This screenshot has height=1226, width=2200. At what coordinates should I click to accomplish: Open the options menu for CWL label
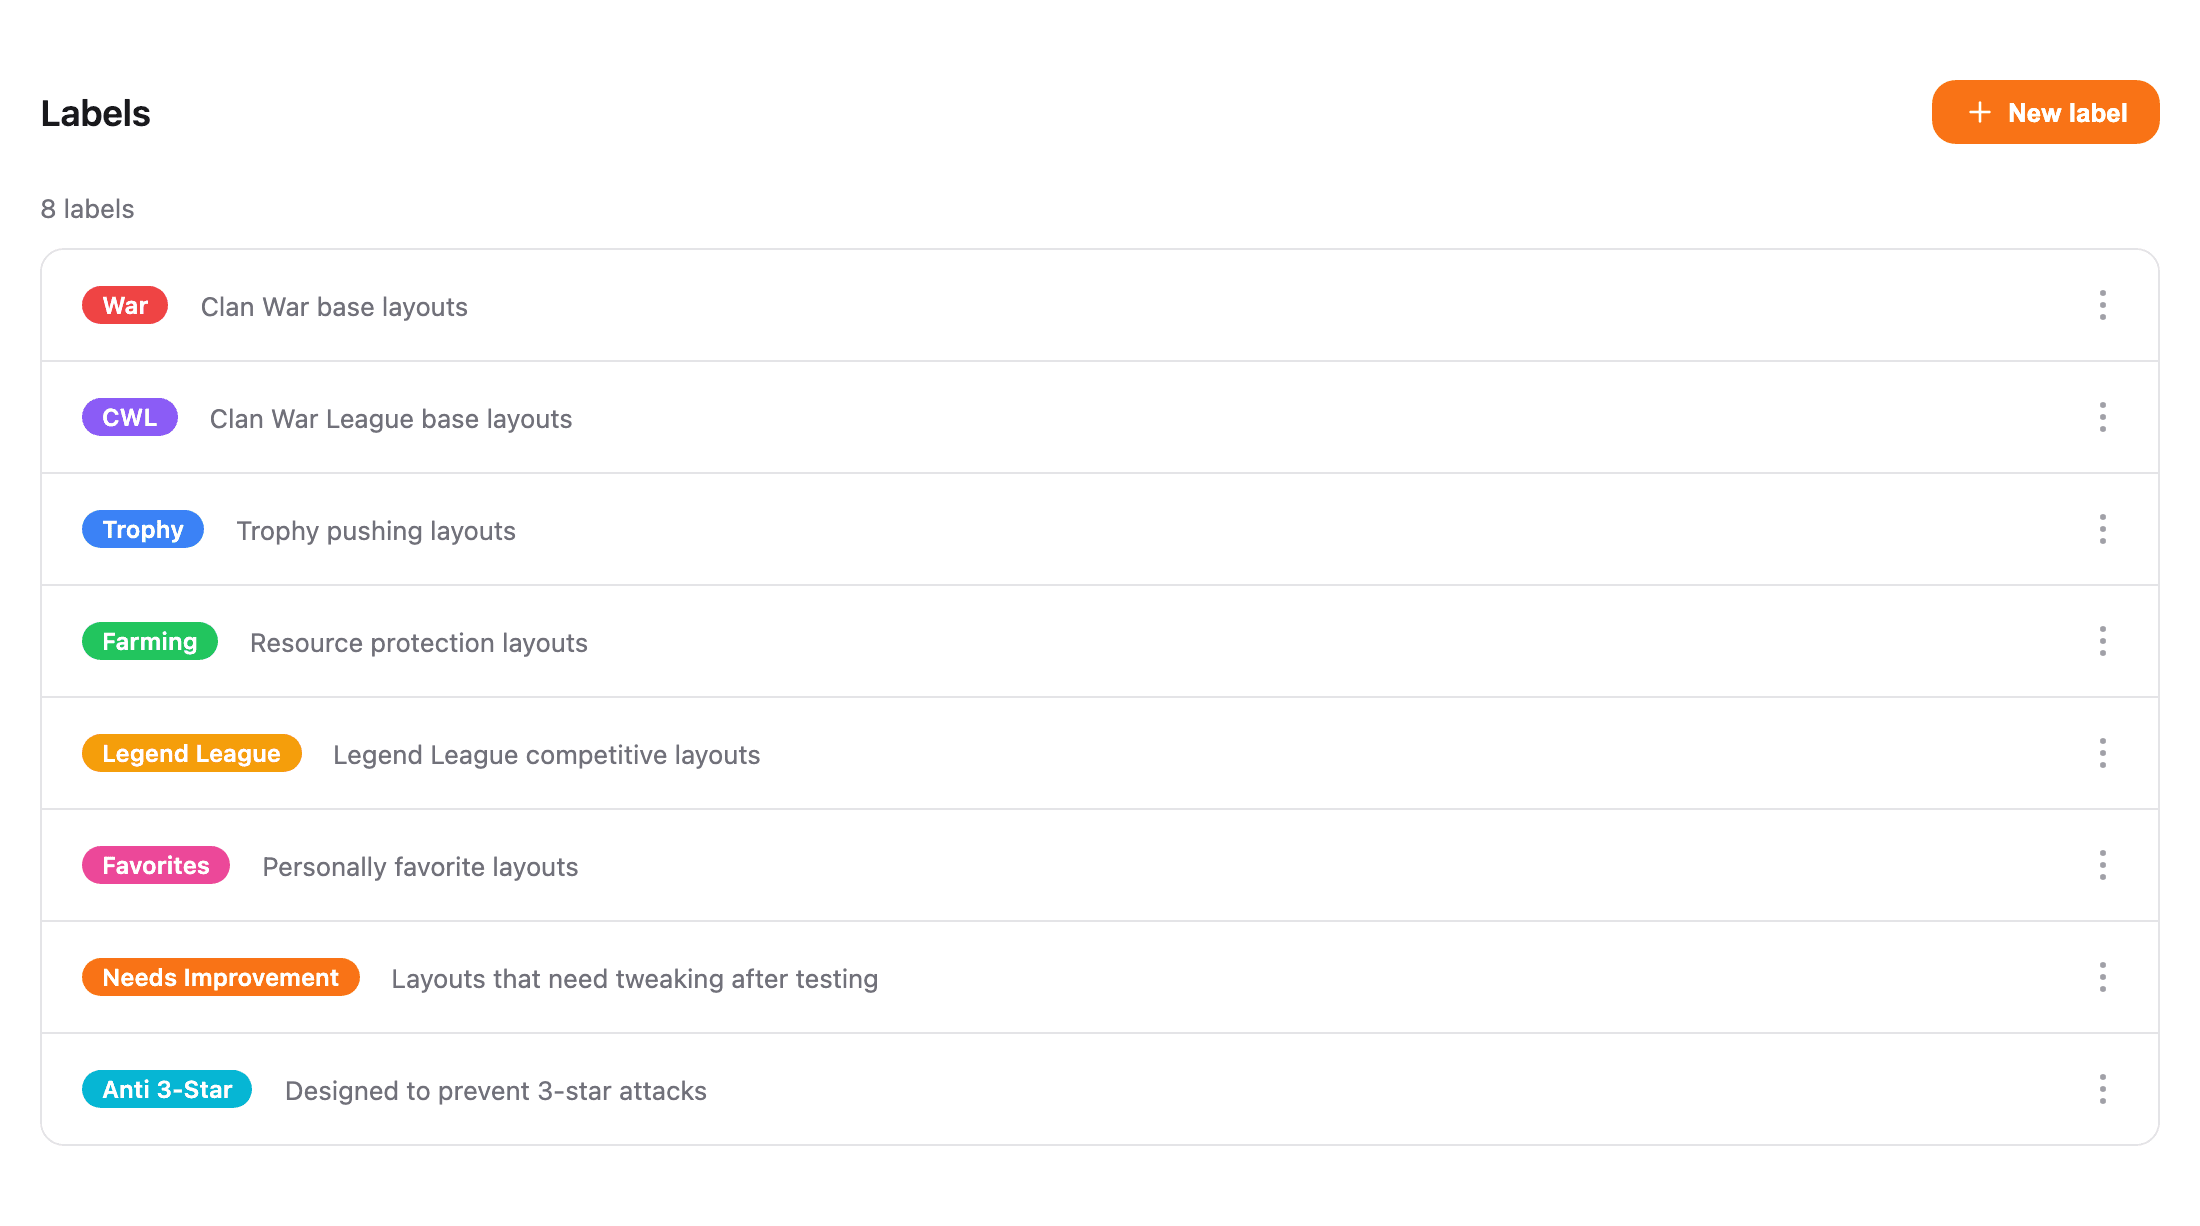tap(2102, 417)
